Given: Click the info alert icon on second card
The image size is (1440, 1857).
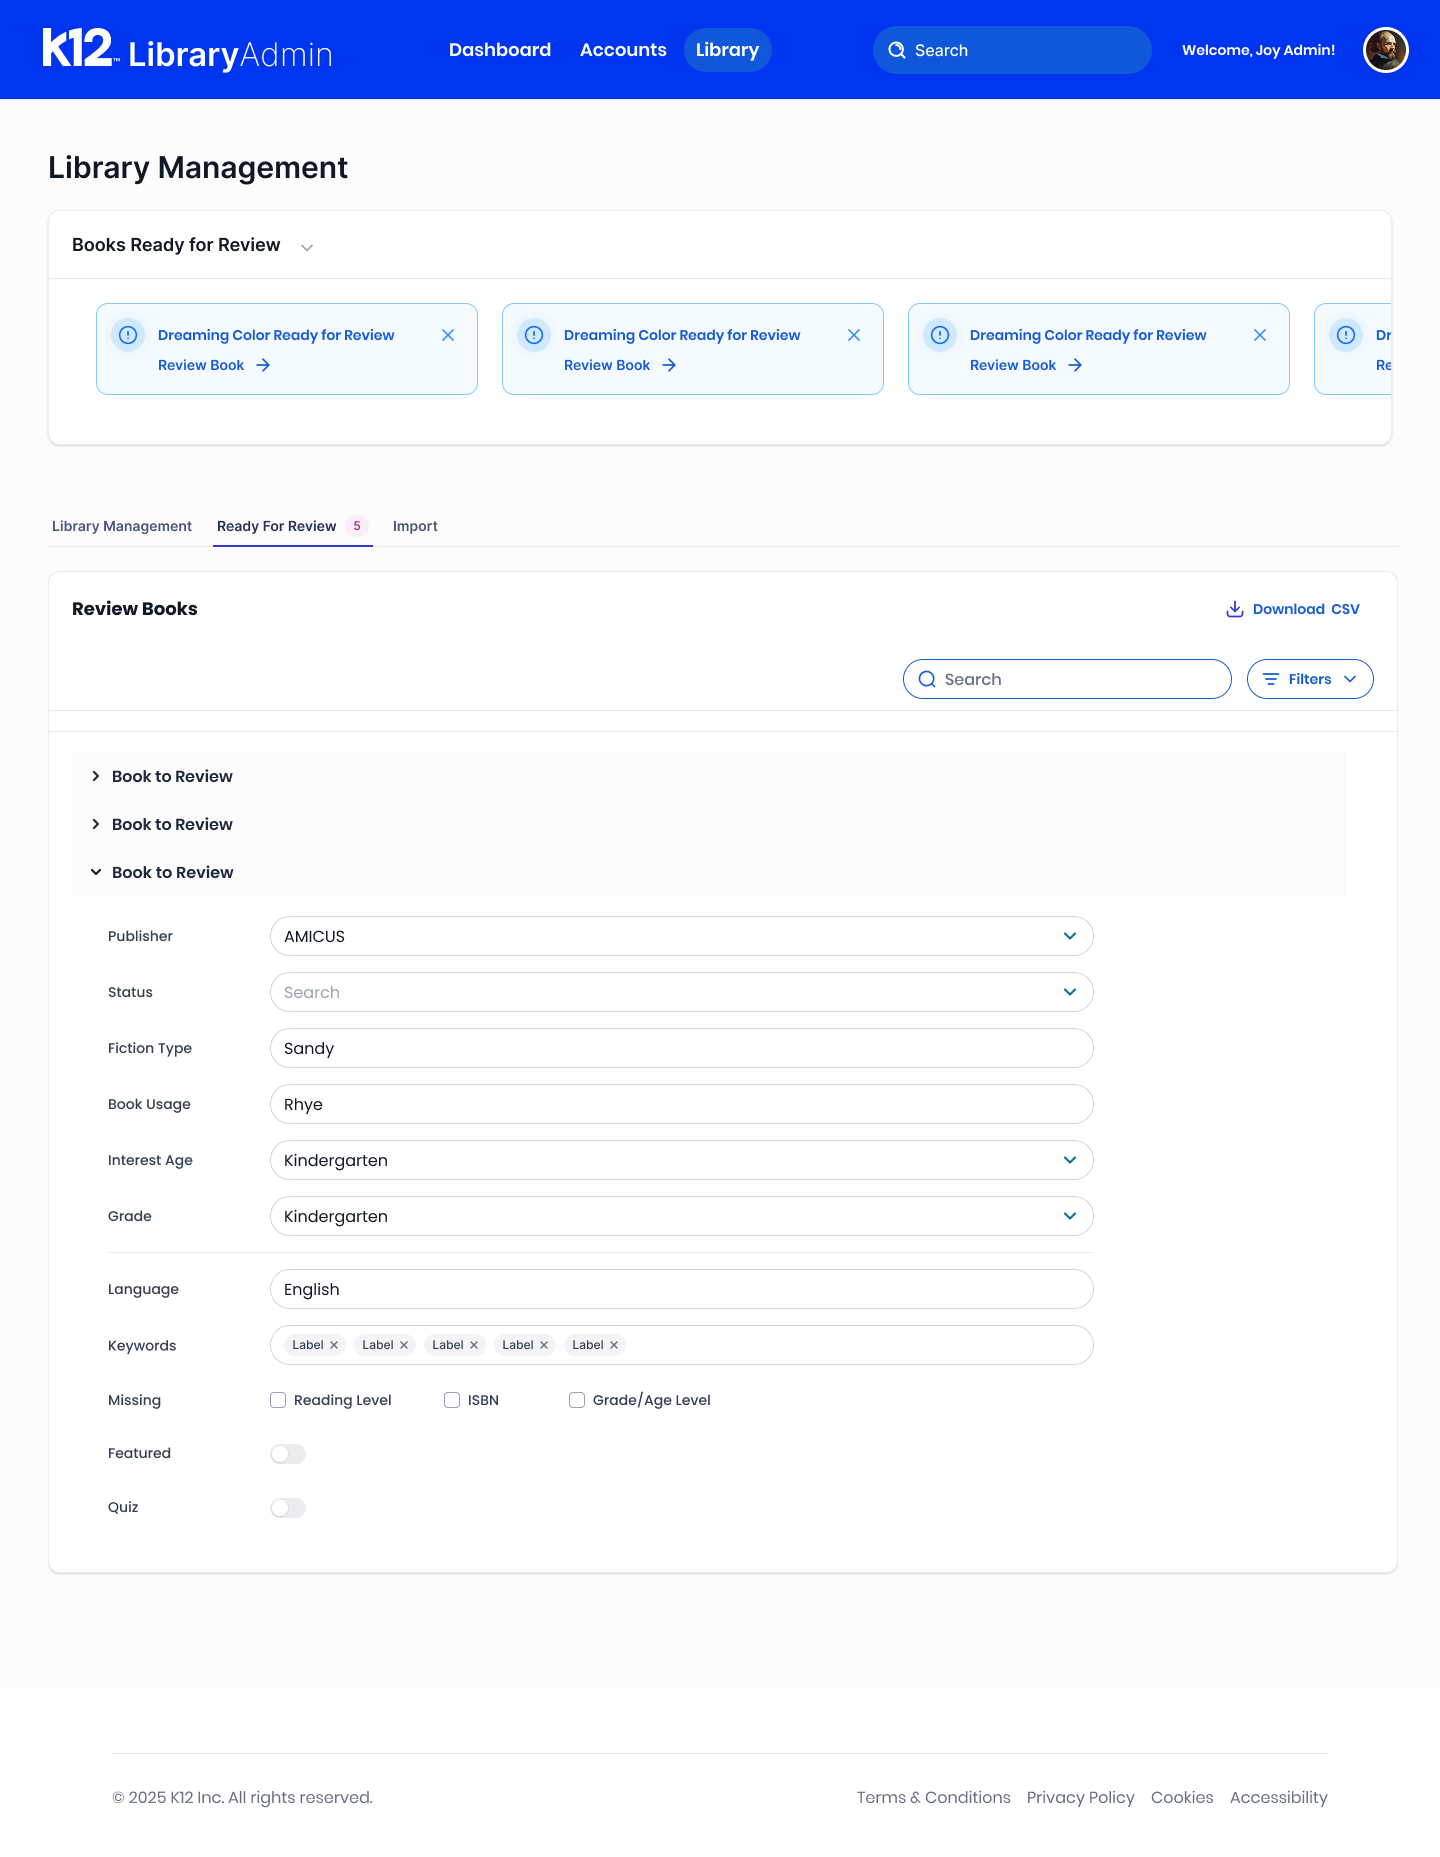Looking at the screenshot, I should [x=534, y=335].
